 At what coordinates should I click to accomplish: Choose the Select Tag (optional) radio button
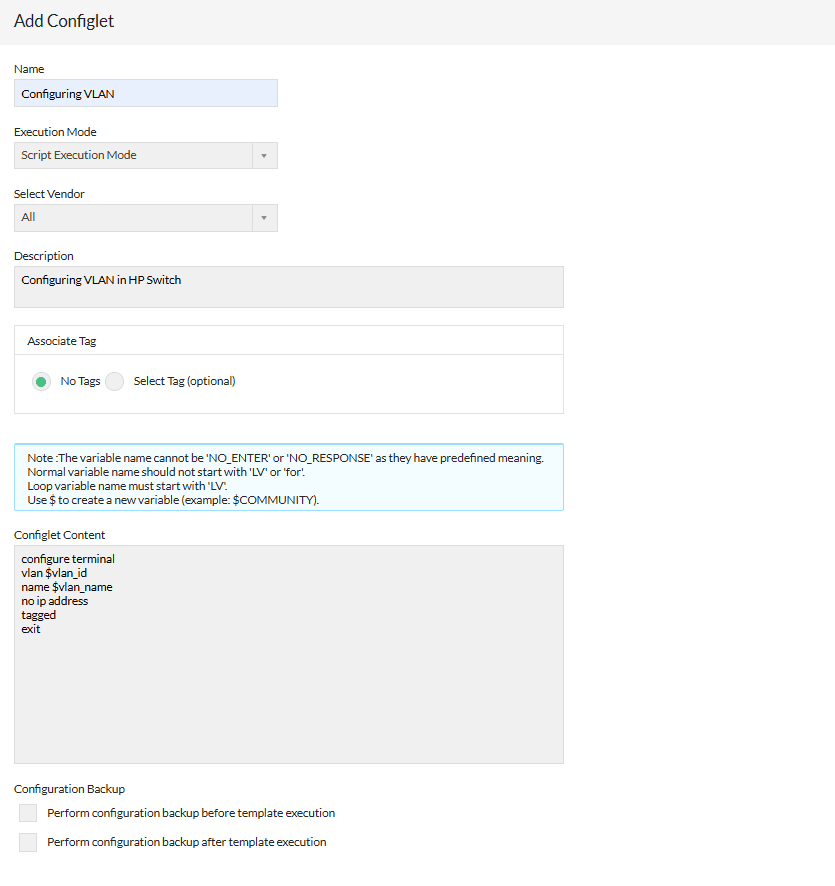[x=115, y=381]
